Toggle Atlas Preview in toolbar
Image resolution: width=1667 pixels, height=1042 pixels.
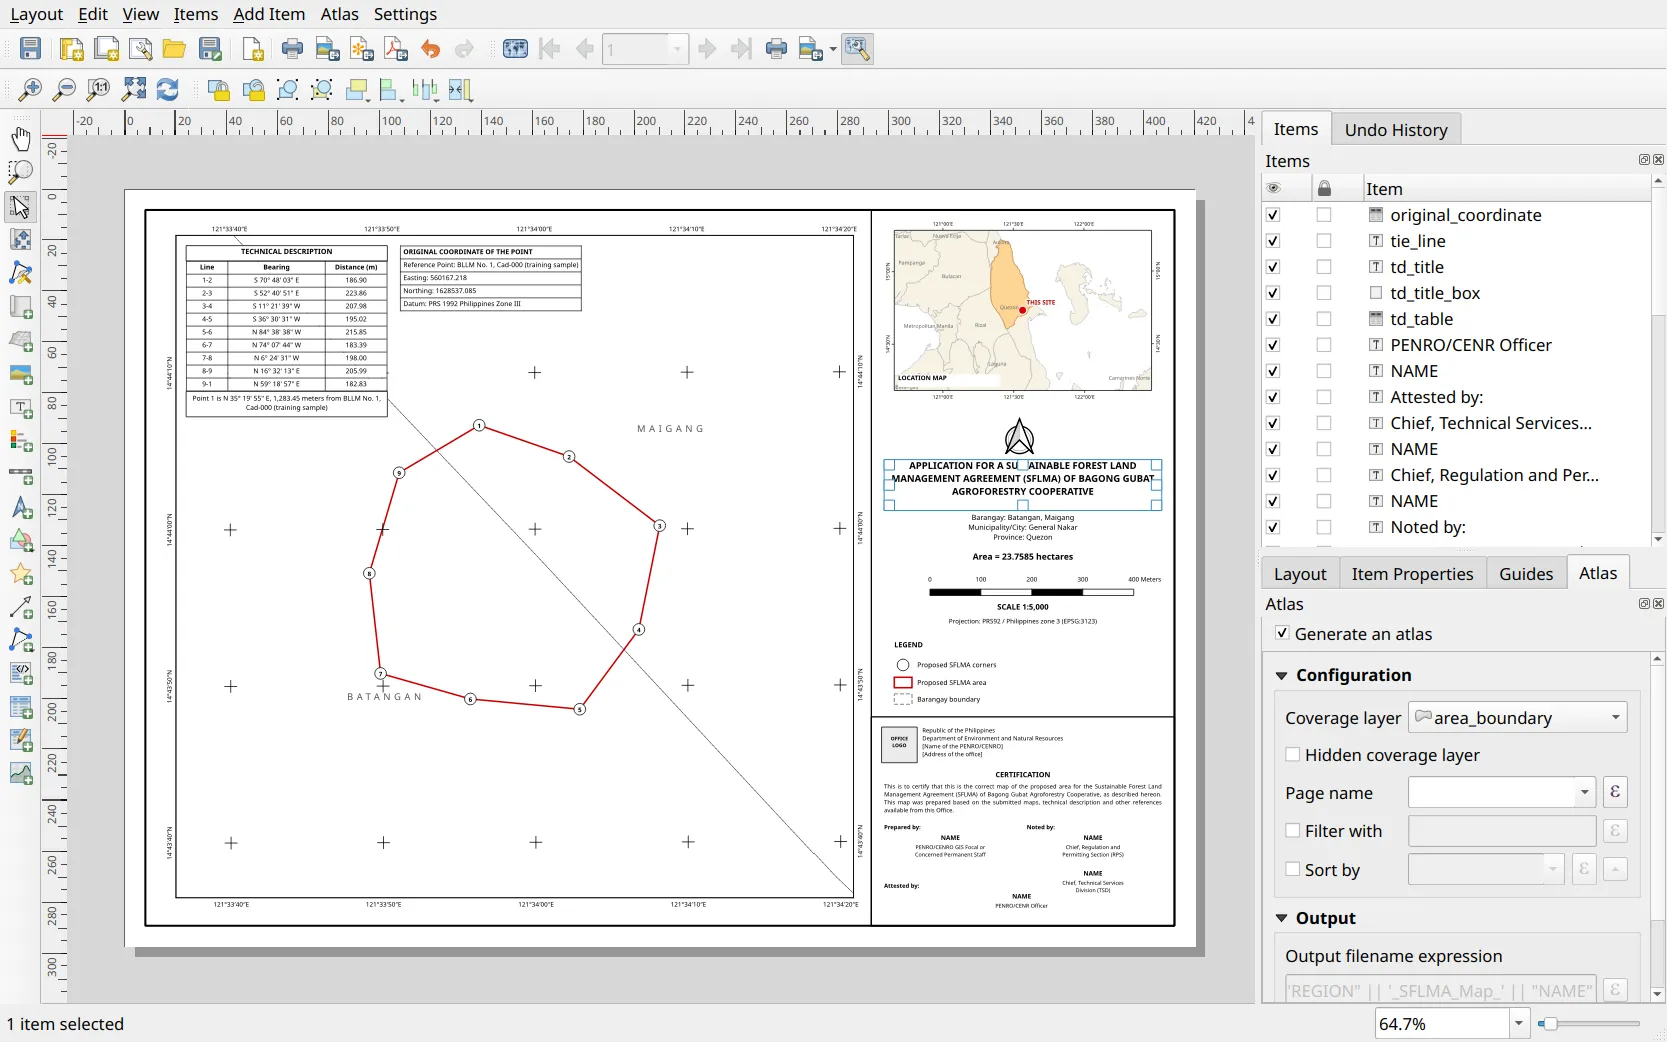[515, 49]
